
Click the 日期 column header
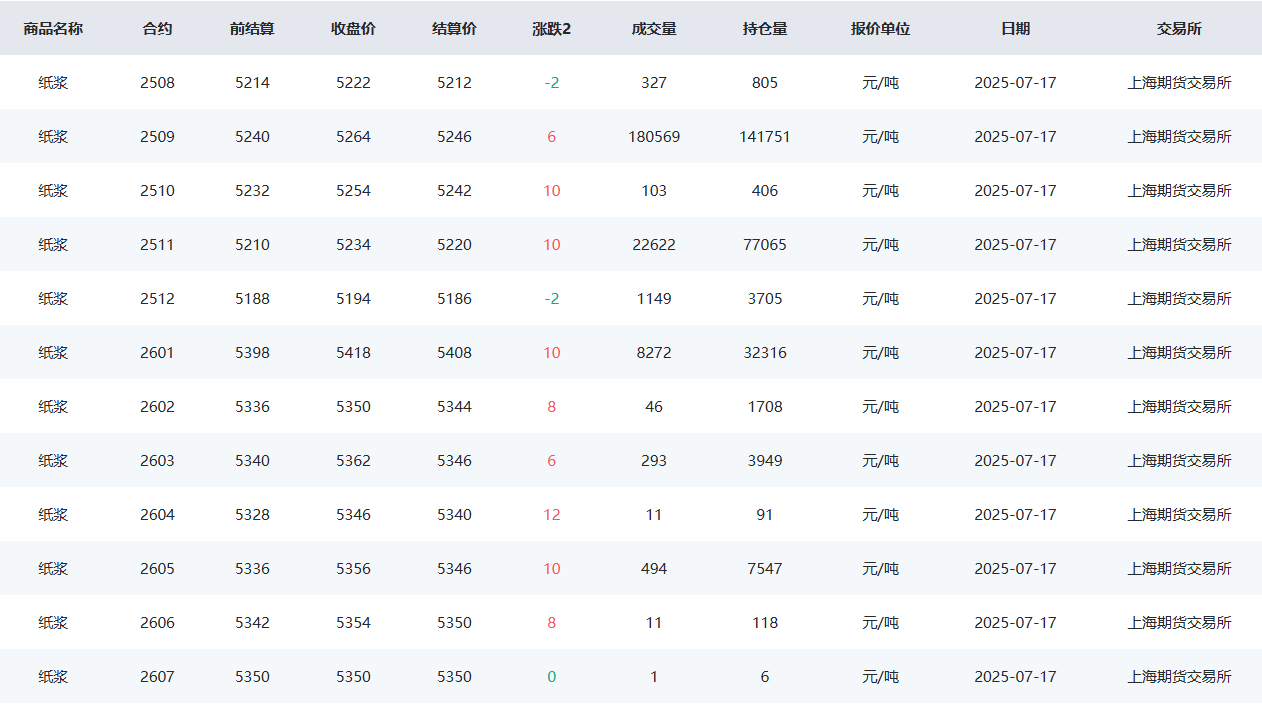[1015, 29]
